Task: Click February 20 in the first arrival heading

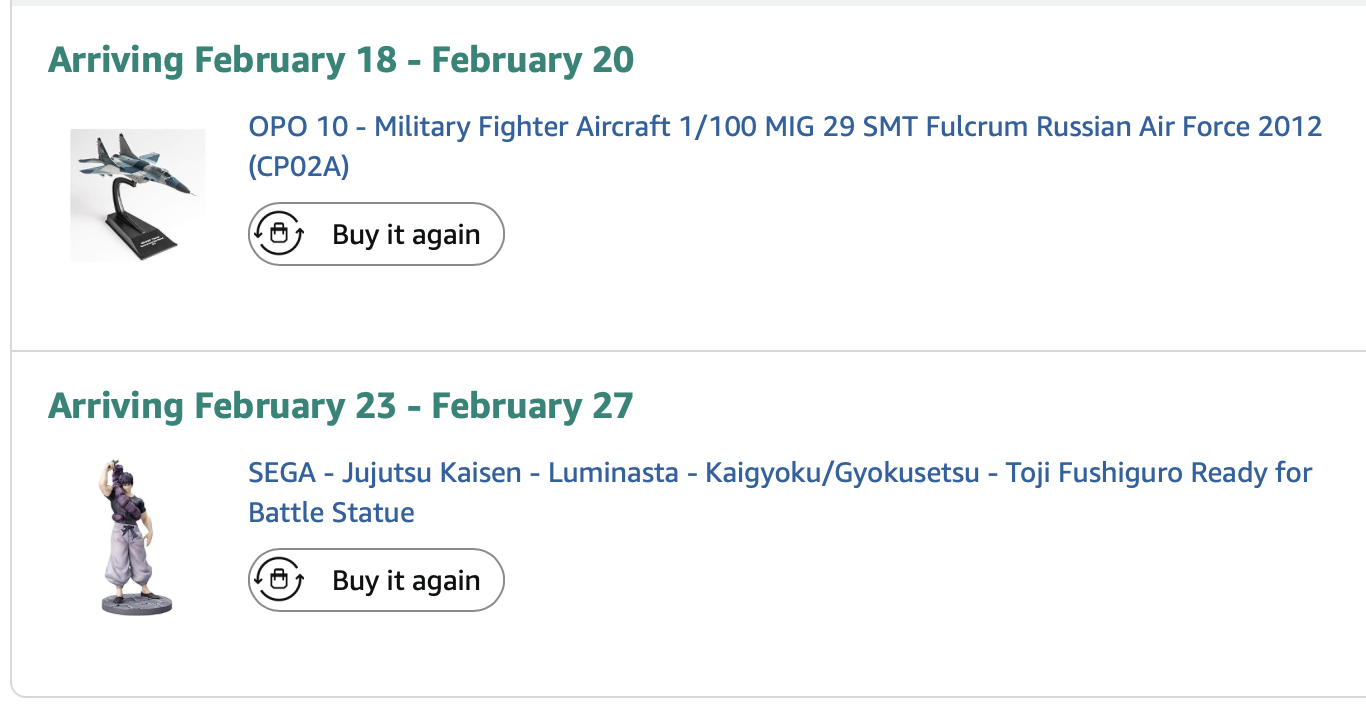Action: (x=532, y=60)
